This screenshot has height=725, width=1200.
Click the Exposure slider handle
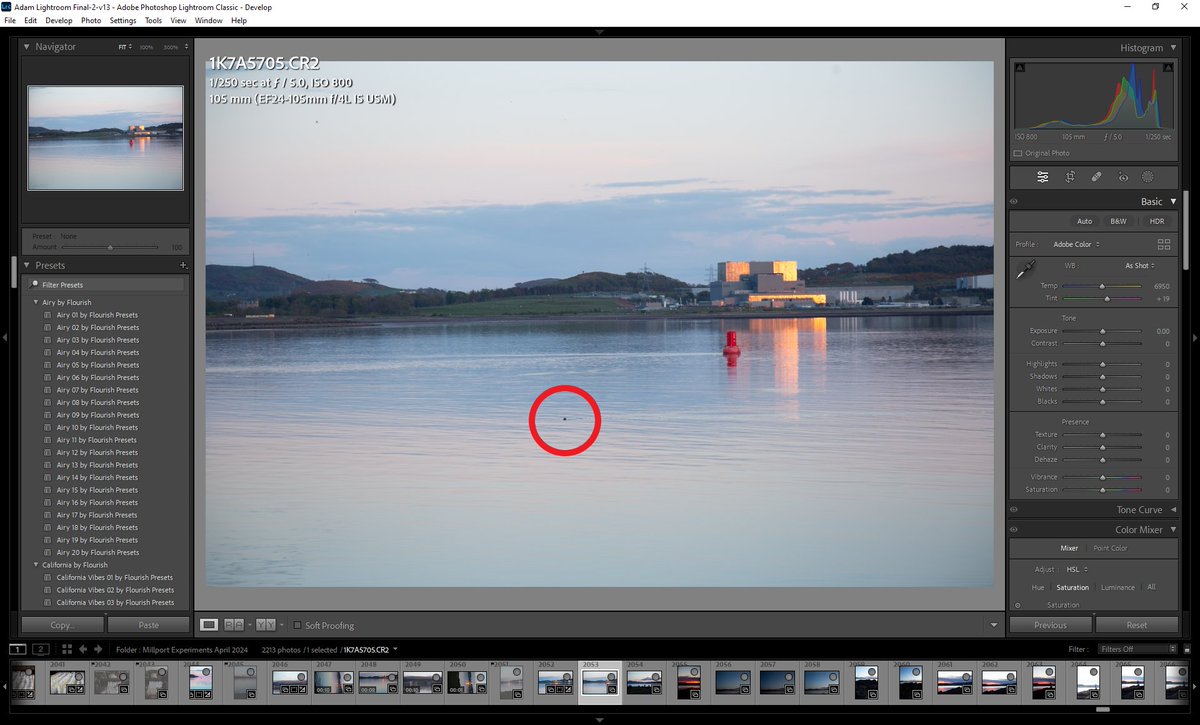click(x=1103, y=331)
